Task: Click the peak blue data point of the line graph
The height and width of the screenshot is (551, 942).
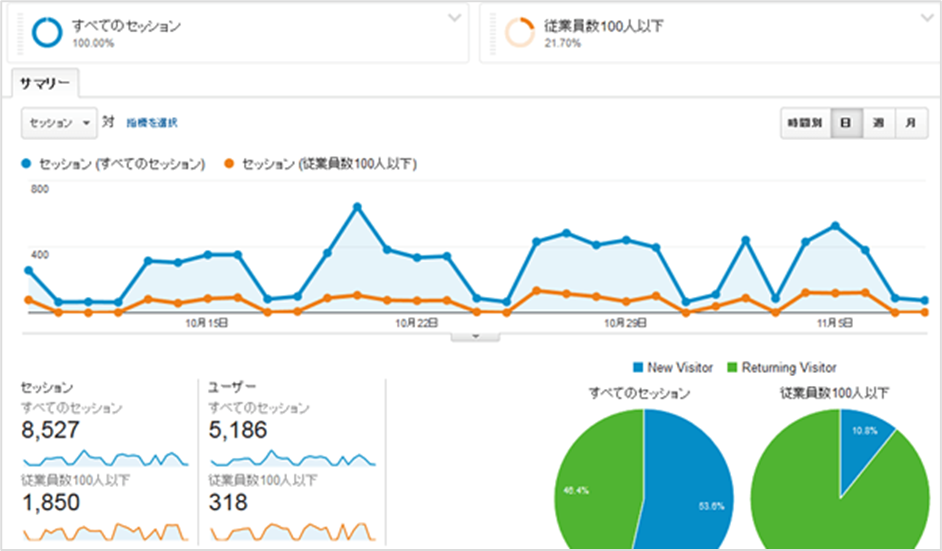Action: (x=357, y=207)
